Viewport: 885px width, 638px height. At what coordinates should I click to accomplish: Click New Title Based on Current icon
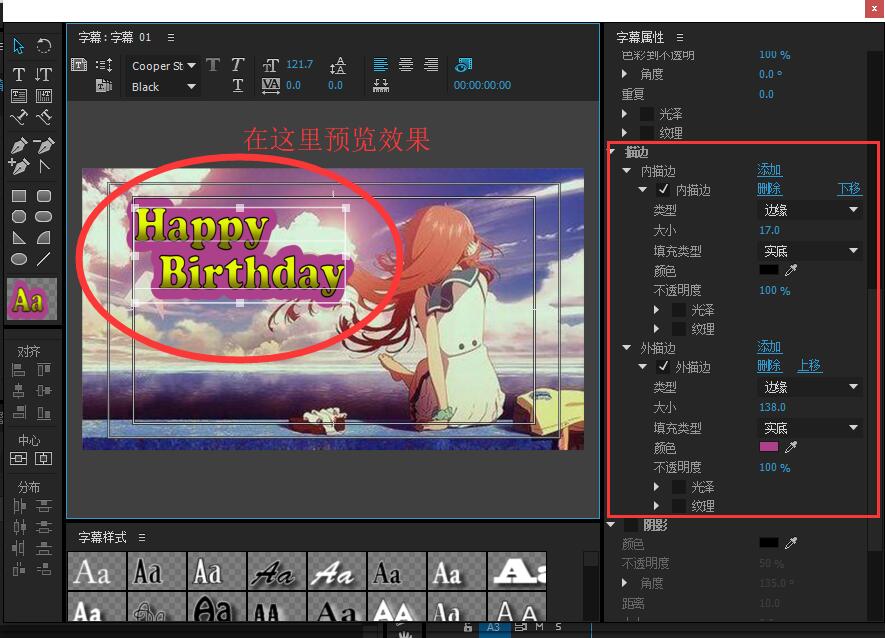79,65
